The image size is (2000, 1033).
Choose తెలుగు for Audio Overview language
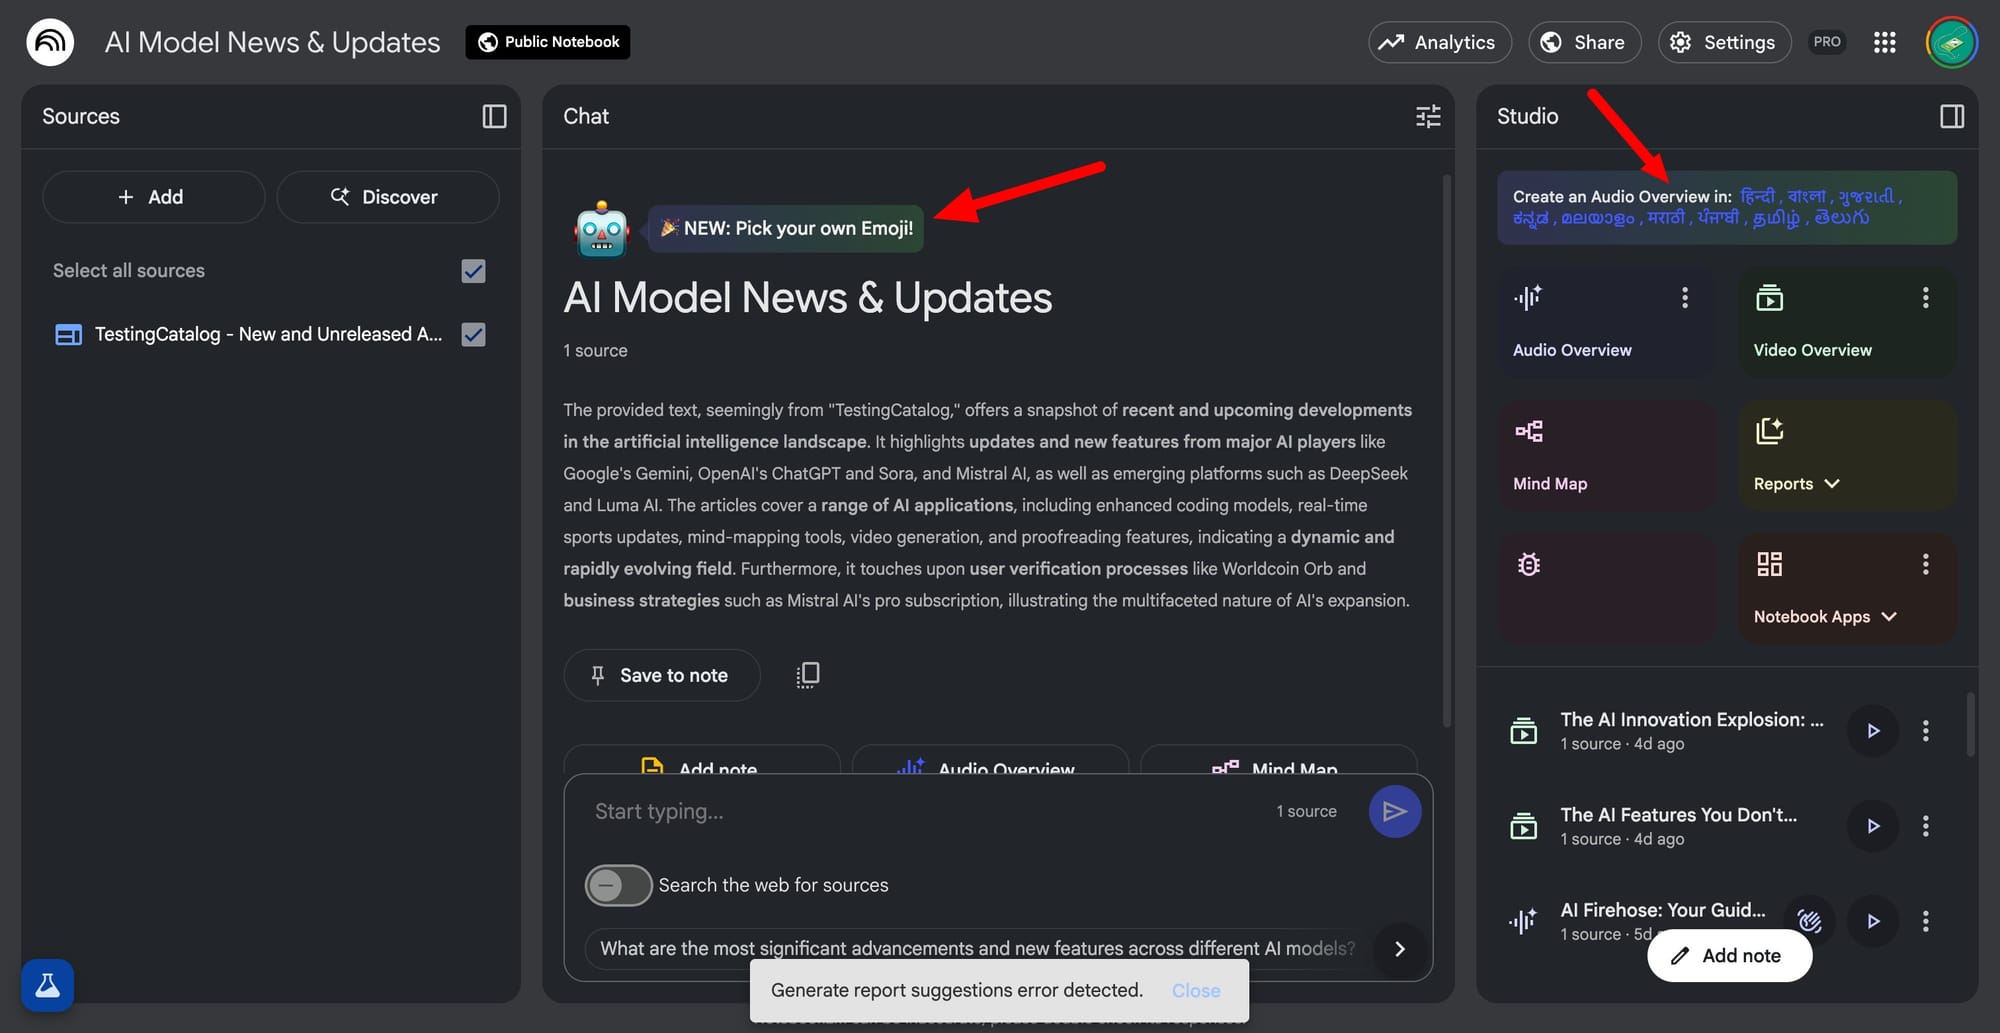[x=1842, y=218]
